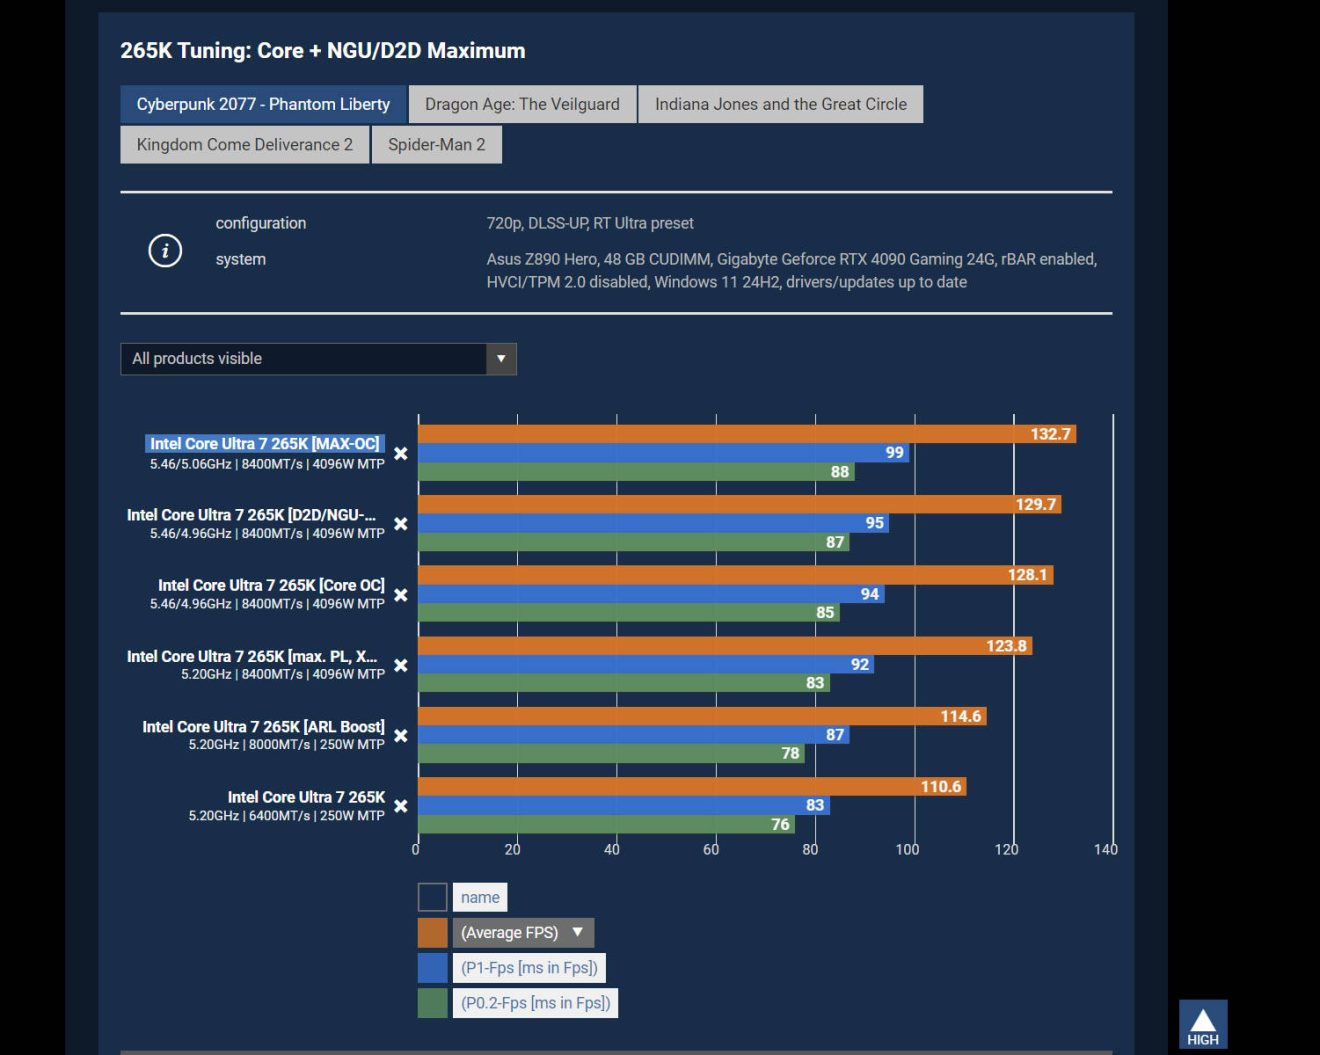
Task: Show Spider-Man 2 results
Action: click(436, 144)
